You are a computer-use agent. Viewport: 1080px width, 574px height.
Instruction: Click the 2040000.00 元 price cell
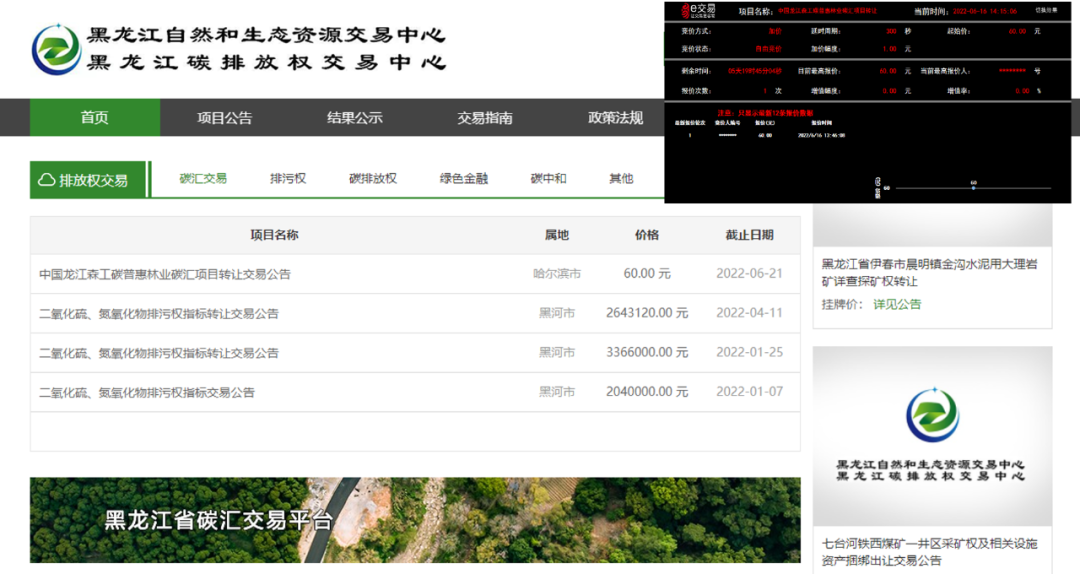(647, 391)
